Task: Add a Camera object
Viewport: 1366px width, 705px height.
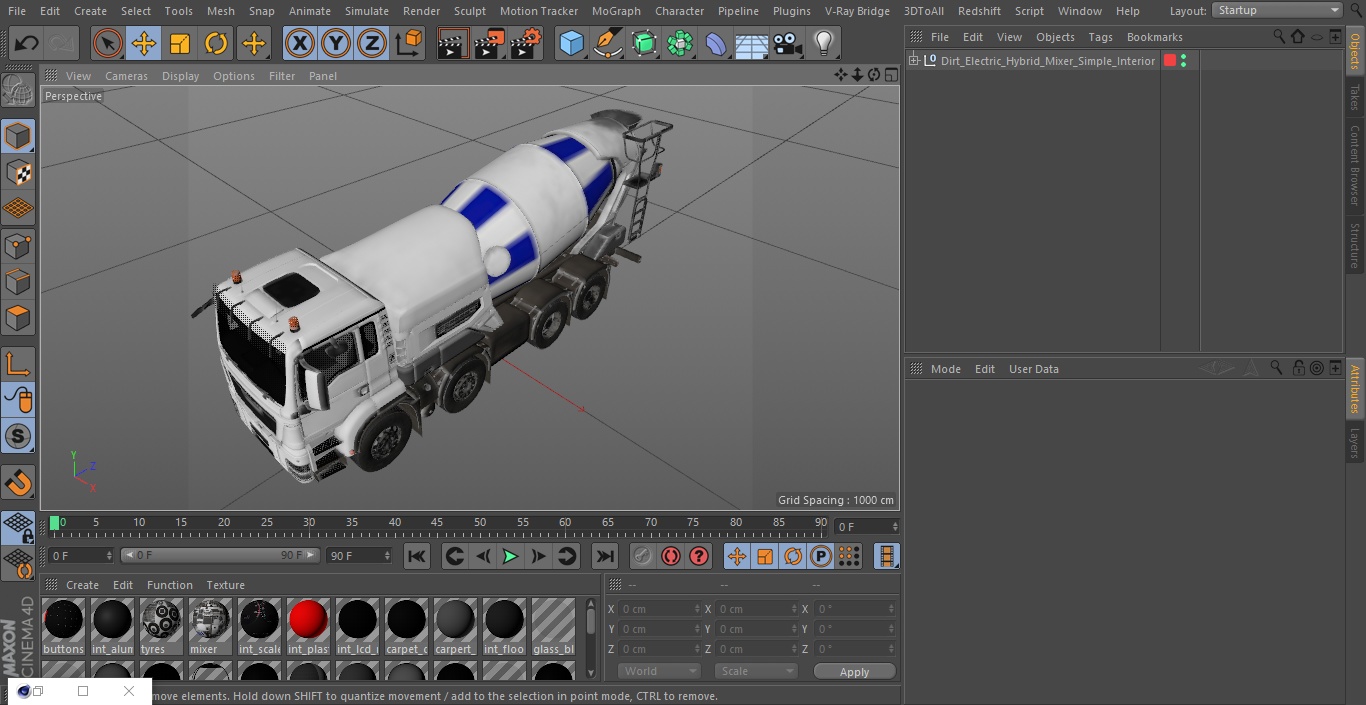Action: [x=788, y=43]
